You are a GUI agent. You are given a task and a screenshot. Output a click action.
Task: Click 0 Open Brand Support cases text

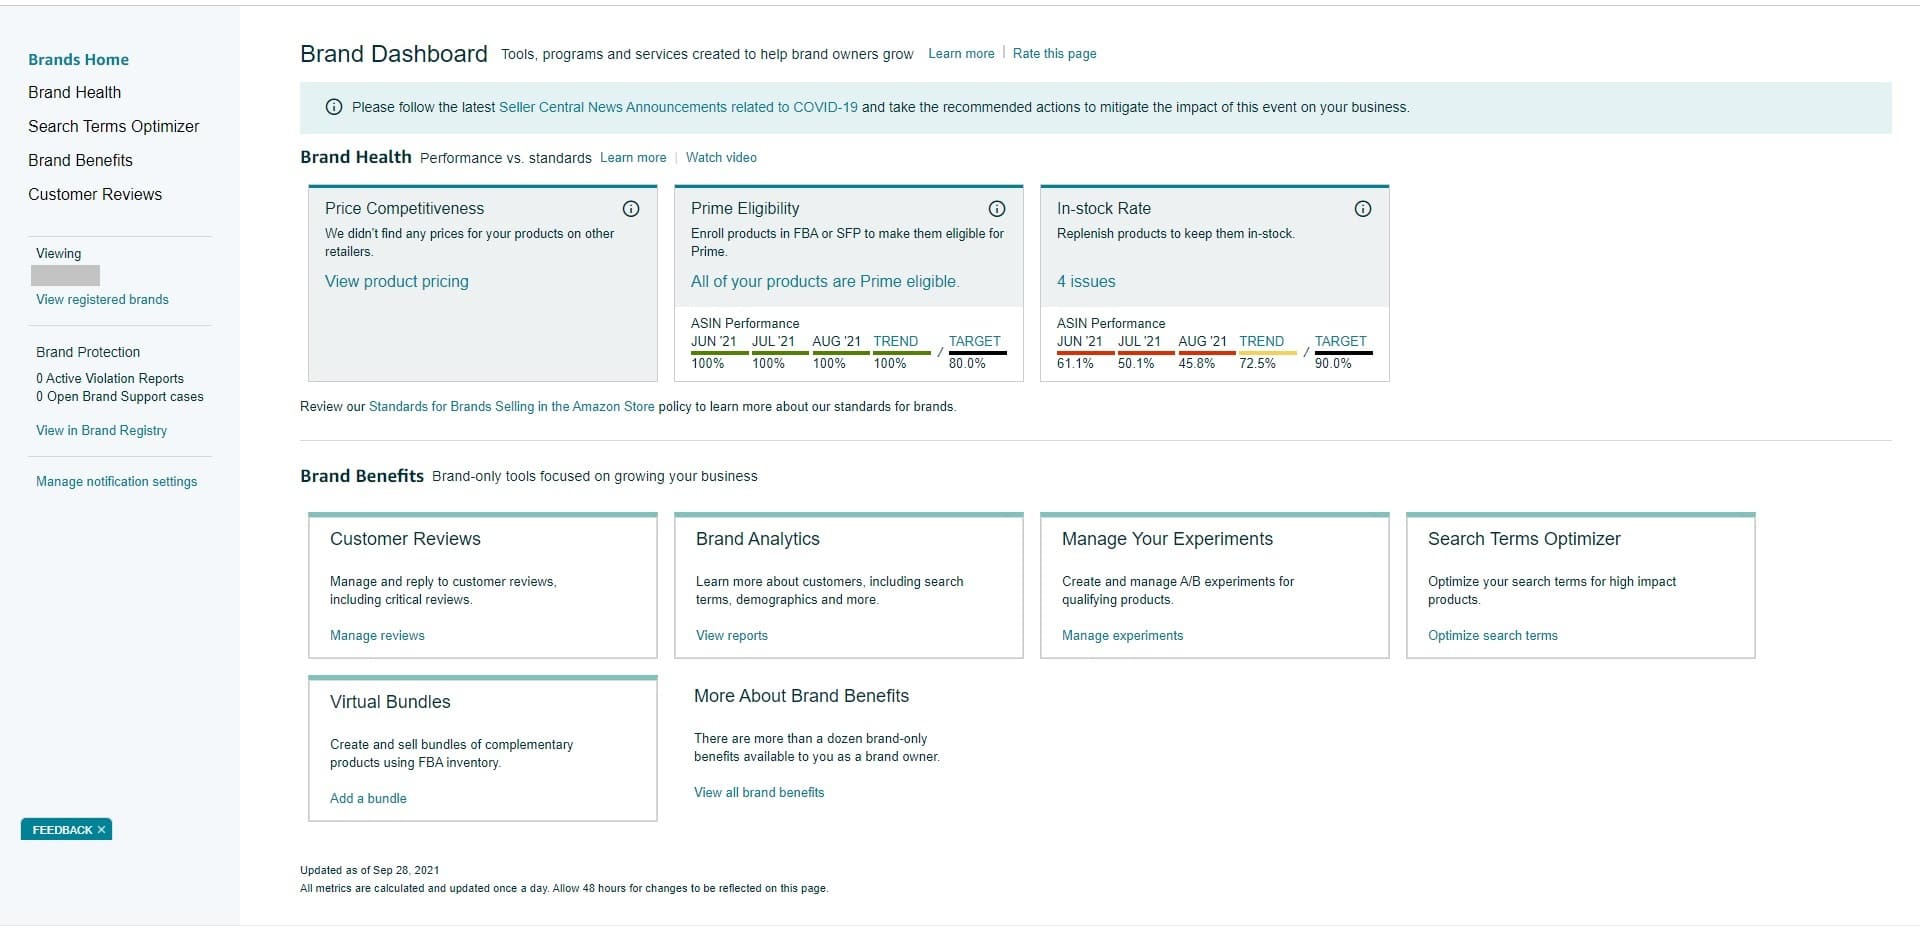point(120,396)
